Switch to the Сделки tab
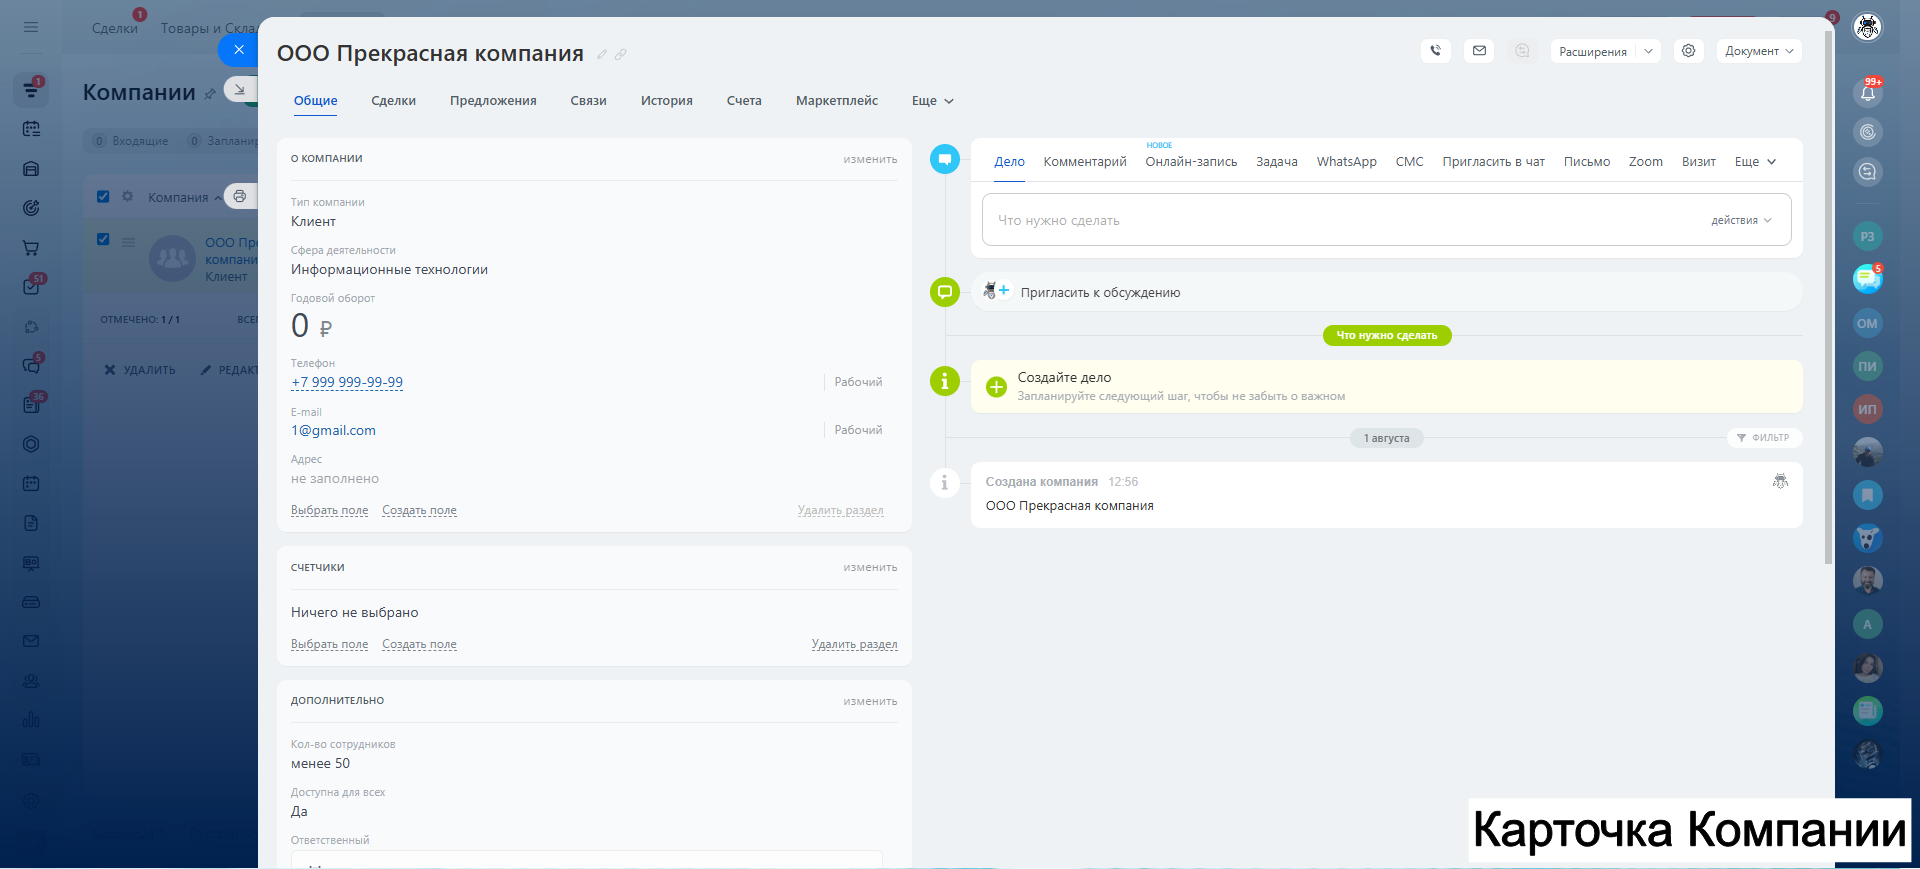Screen dimensions: 1920x869 click(393, 101)
